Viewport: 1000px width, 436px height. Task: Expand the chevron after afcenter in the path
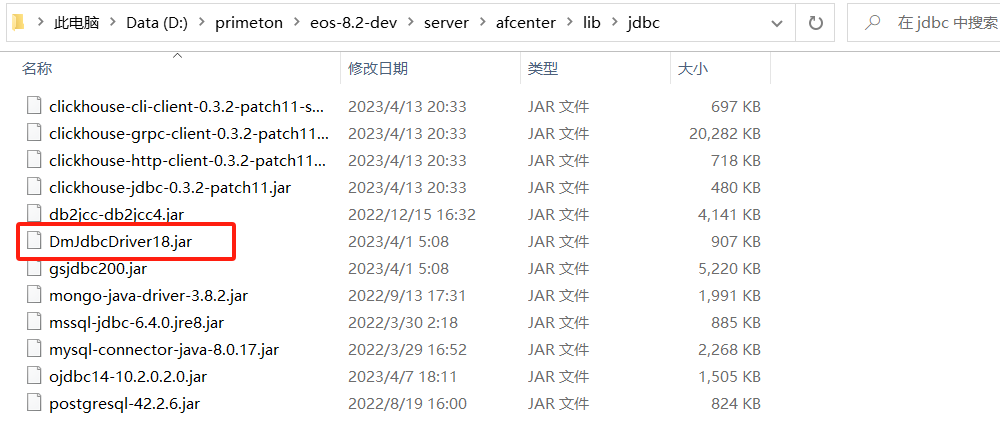click(570, 23)
